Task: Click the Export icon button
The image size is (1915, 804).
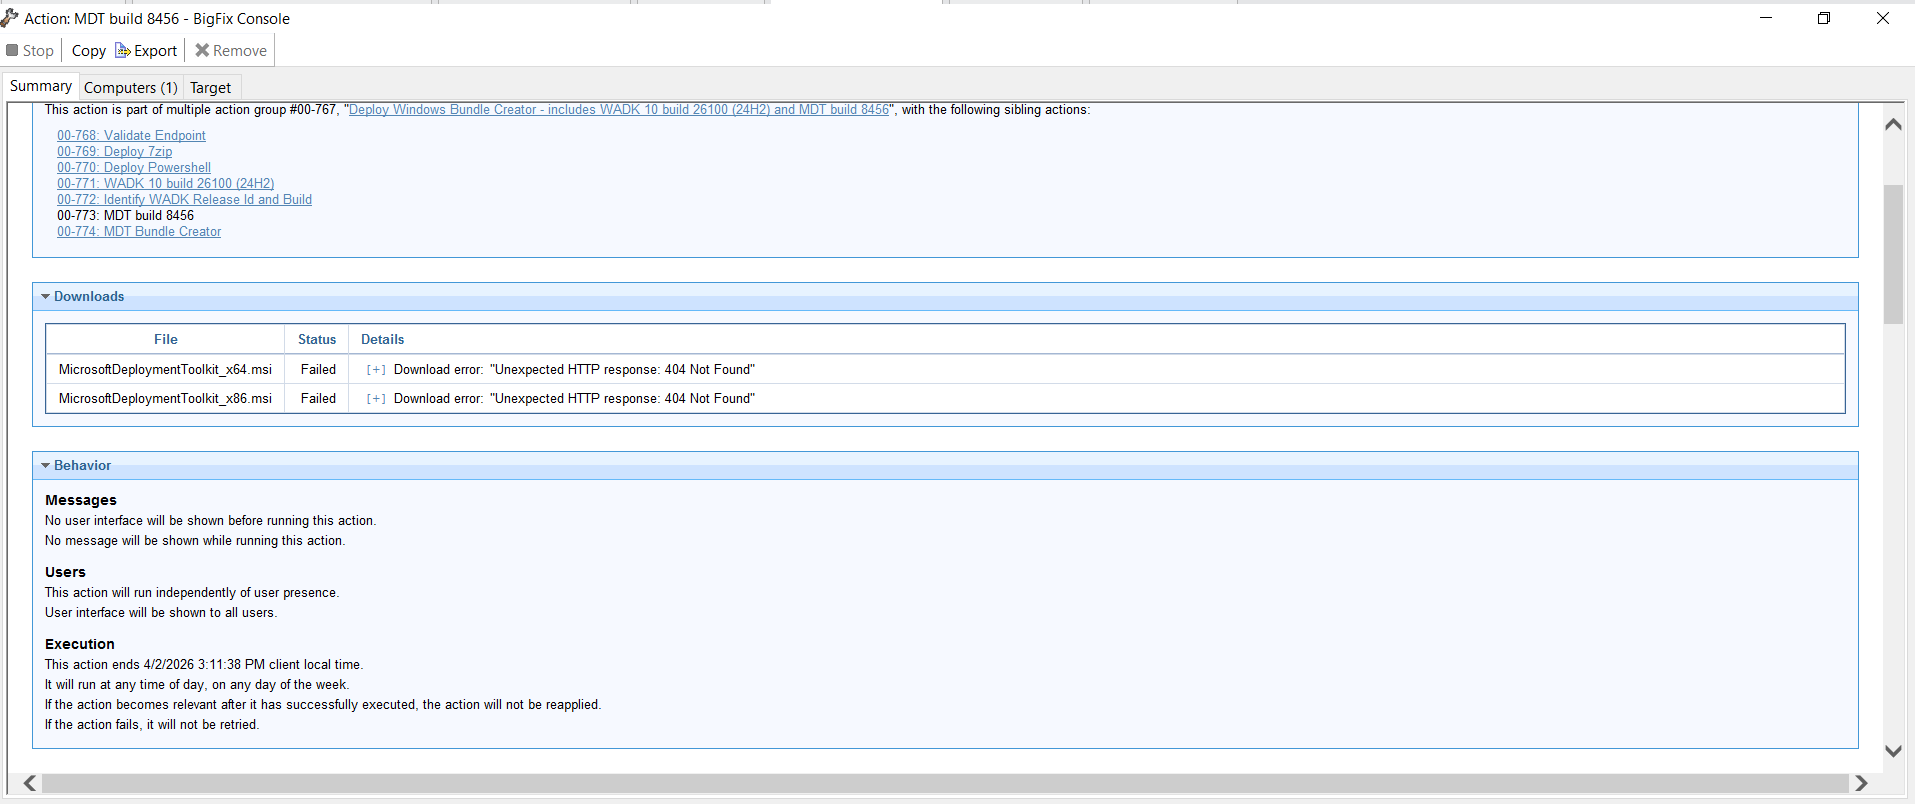Action: click(x=146, y=51)
